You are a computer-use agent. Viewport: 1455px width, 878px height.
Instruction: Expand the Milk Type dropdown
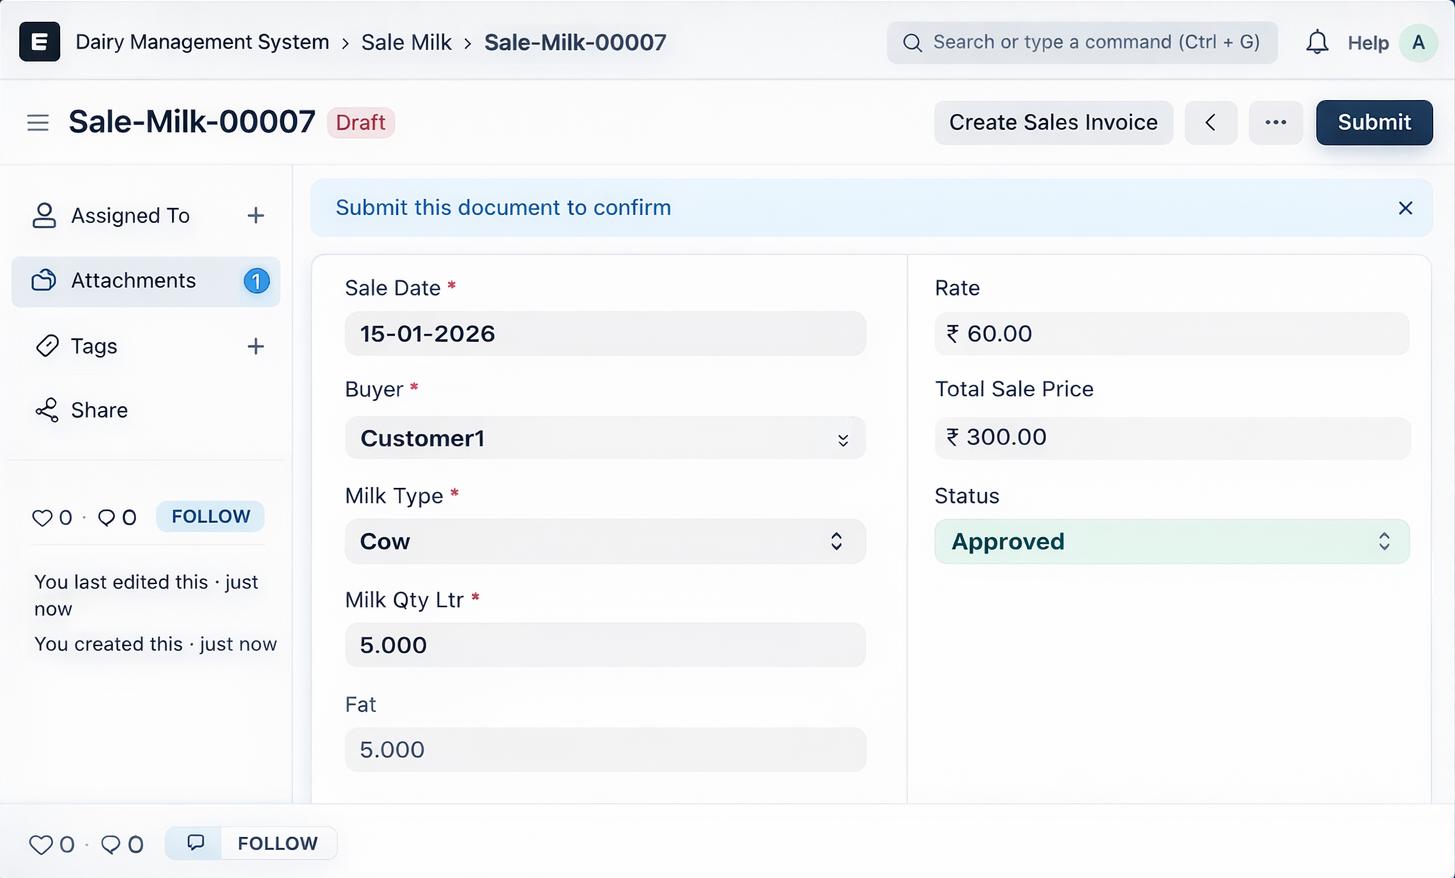tap(605, 541)
